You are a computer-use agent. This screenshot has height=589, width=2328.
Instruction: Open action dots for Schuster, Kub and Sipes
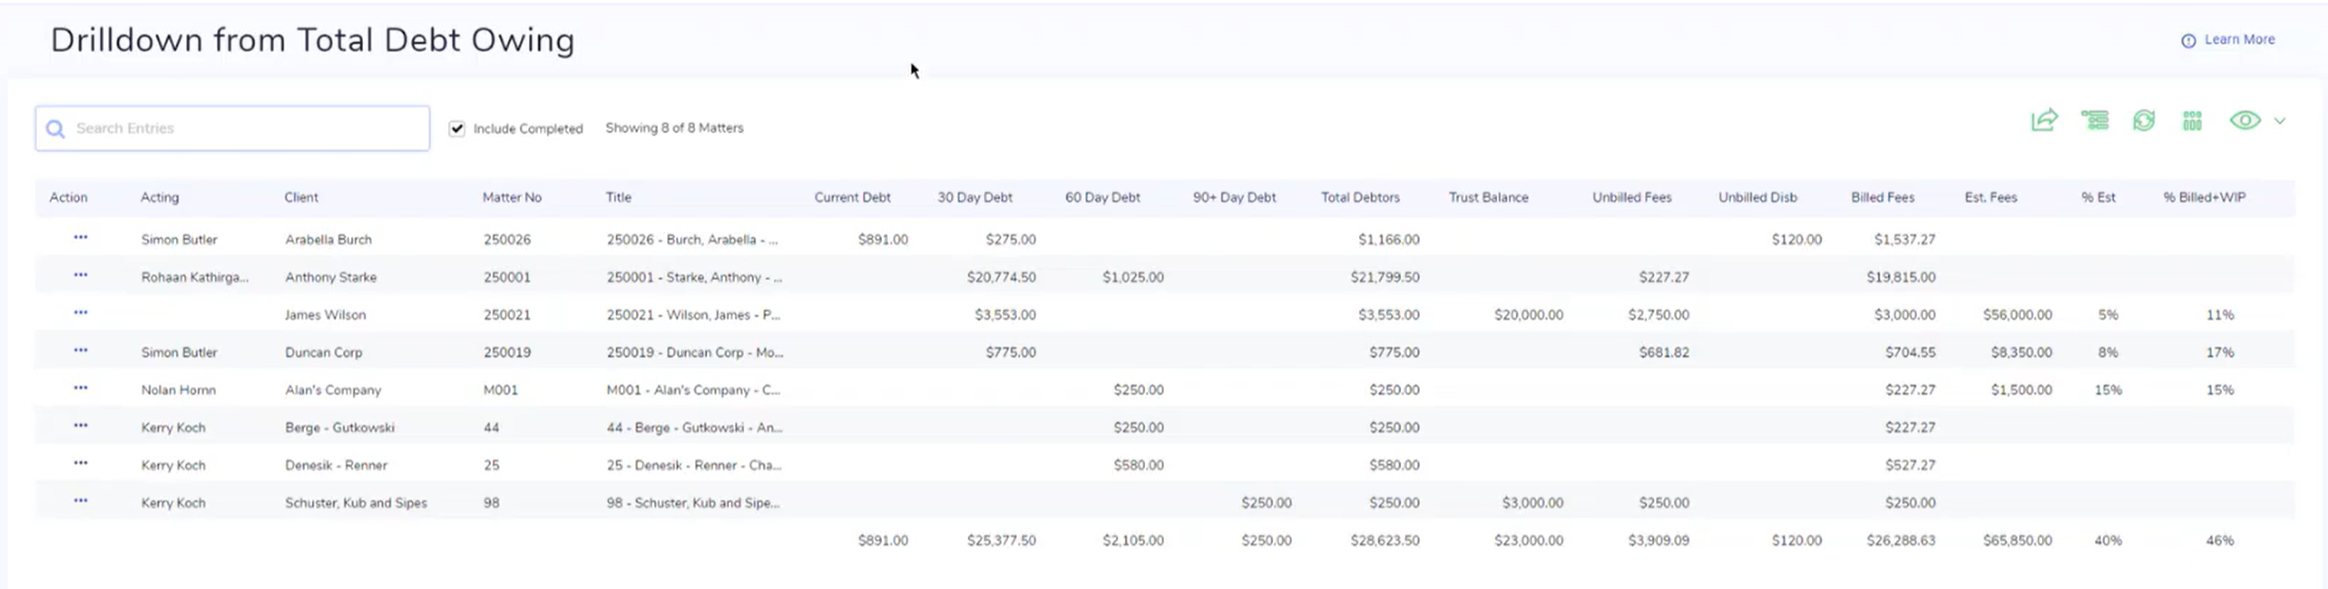81,501
